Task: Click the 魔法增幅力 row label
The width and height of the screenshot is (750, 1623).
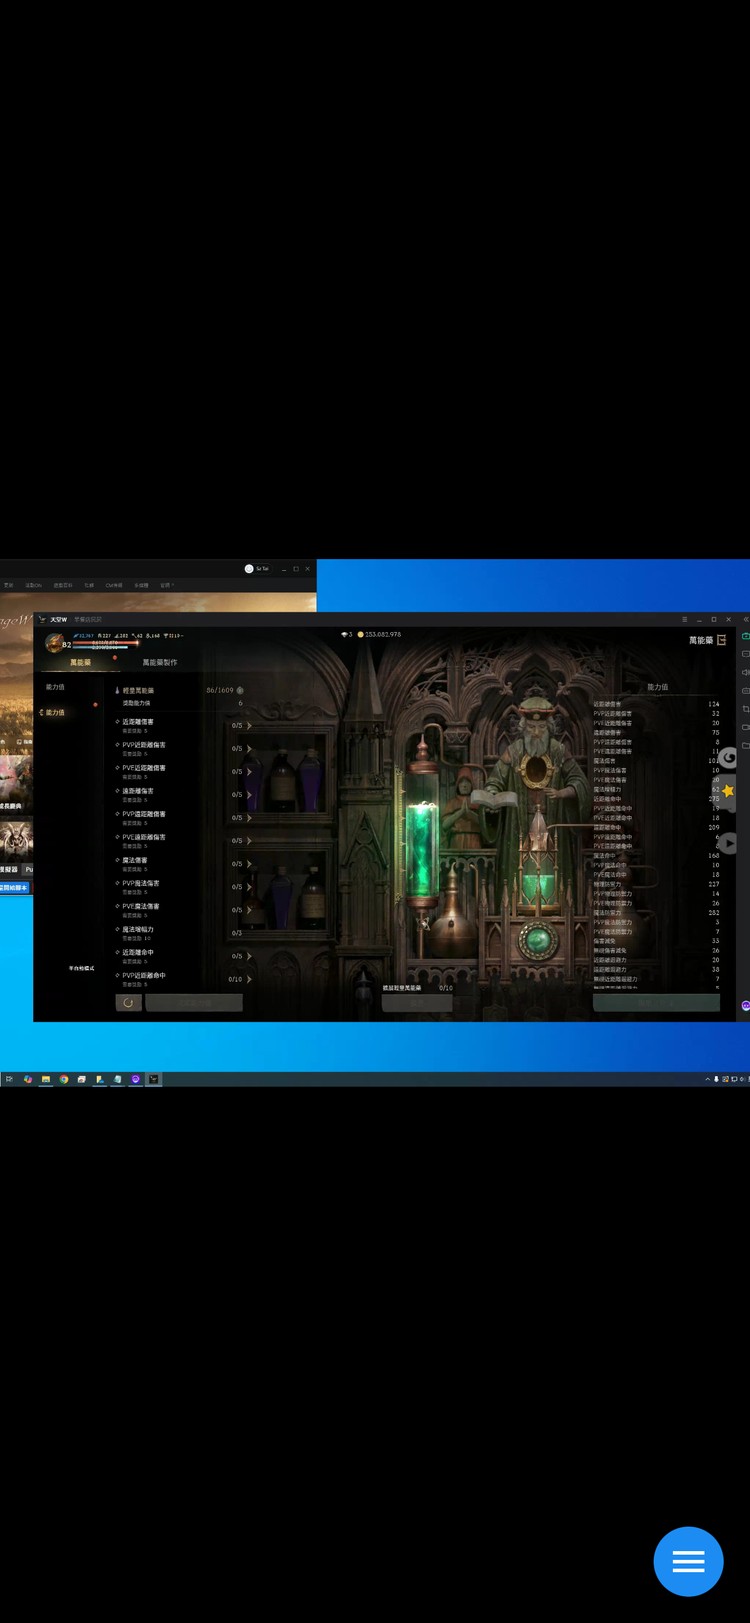Action: click(138, 929)
